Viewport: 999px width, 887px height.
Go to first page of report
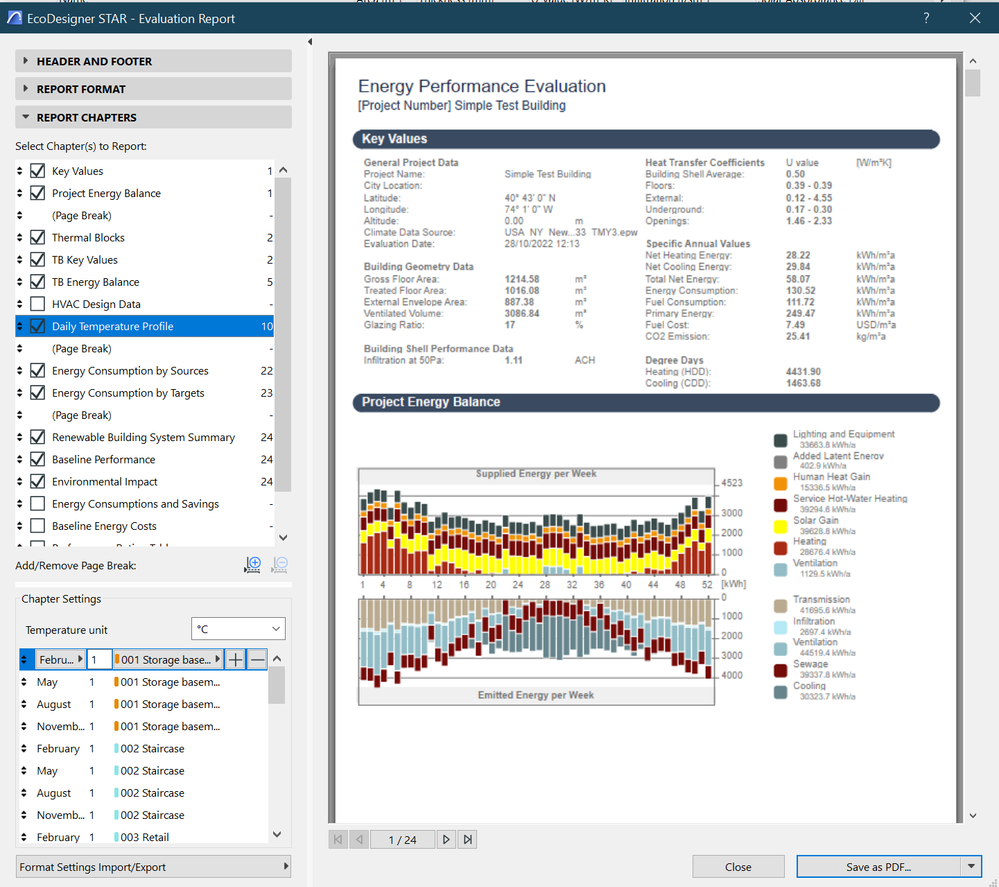click(x=338, y=839)
